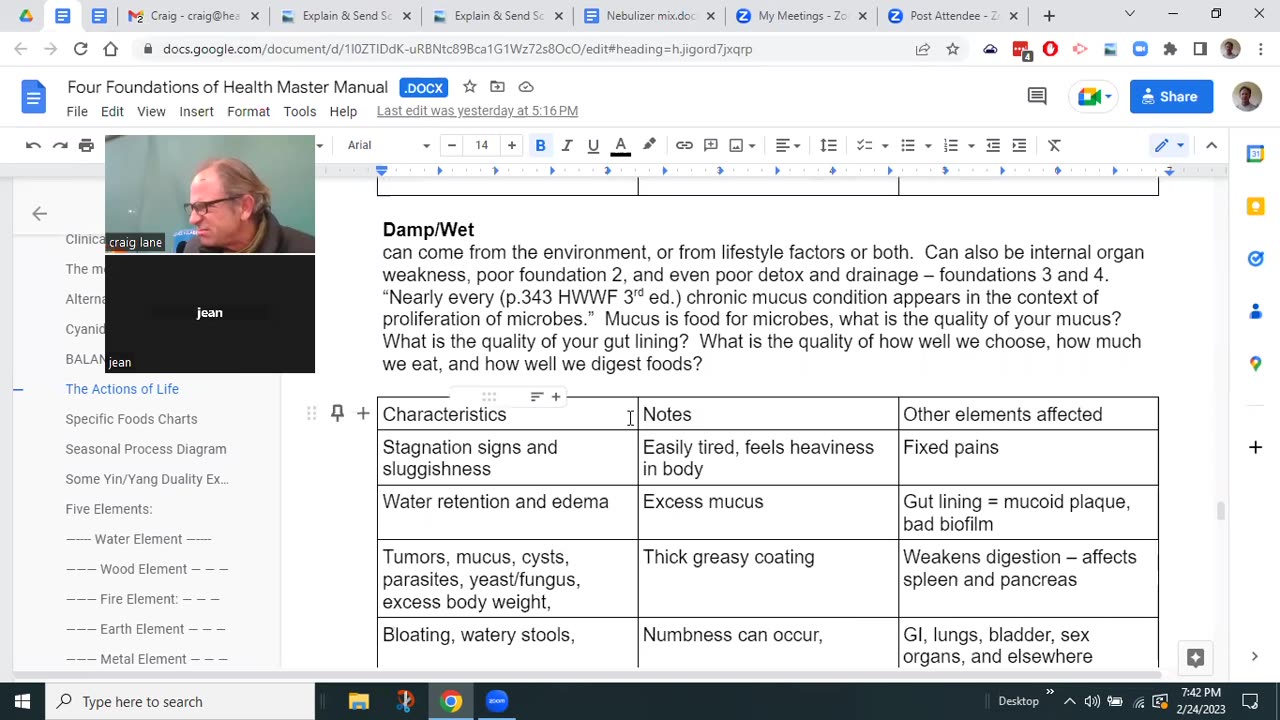Toggle underline formatting
The width and height of the screenshot is (1280, 720).
(x=593, y=146)
